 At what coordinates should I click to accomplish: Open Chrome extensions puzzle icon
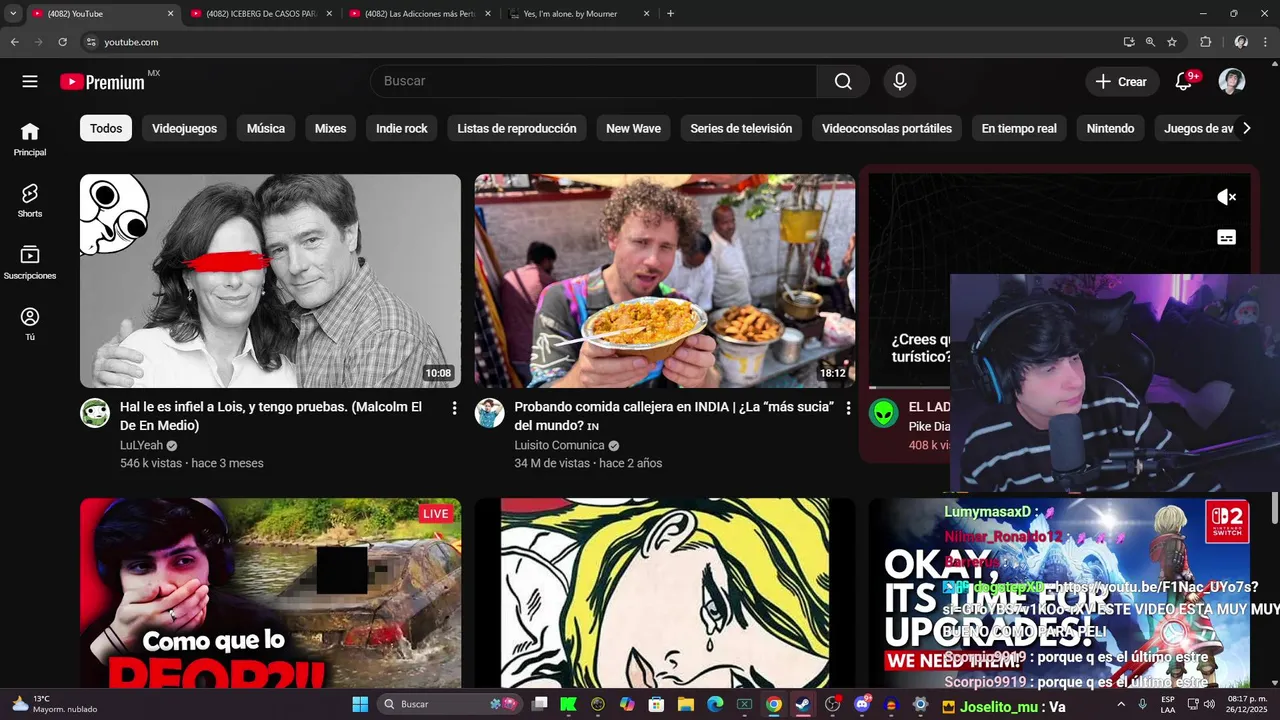tap(1205, 42)
